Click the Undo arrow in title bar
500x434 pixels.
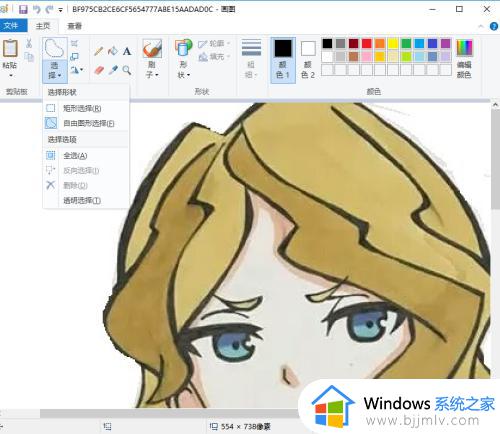tap(37, 9)
